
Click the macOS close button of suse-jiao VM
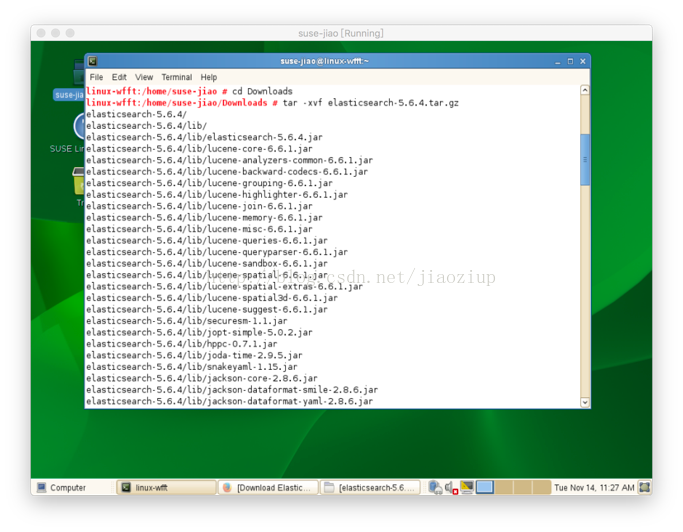[x=41, y=33]
